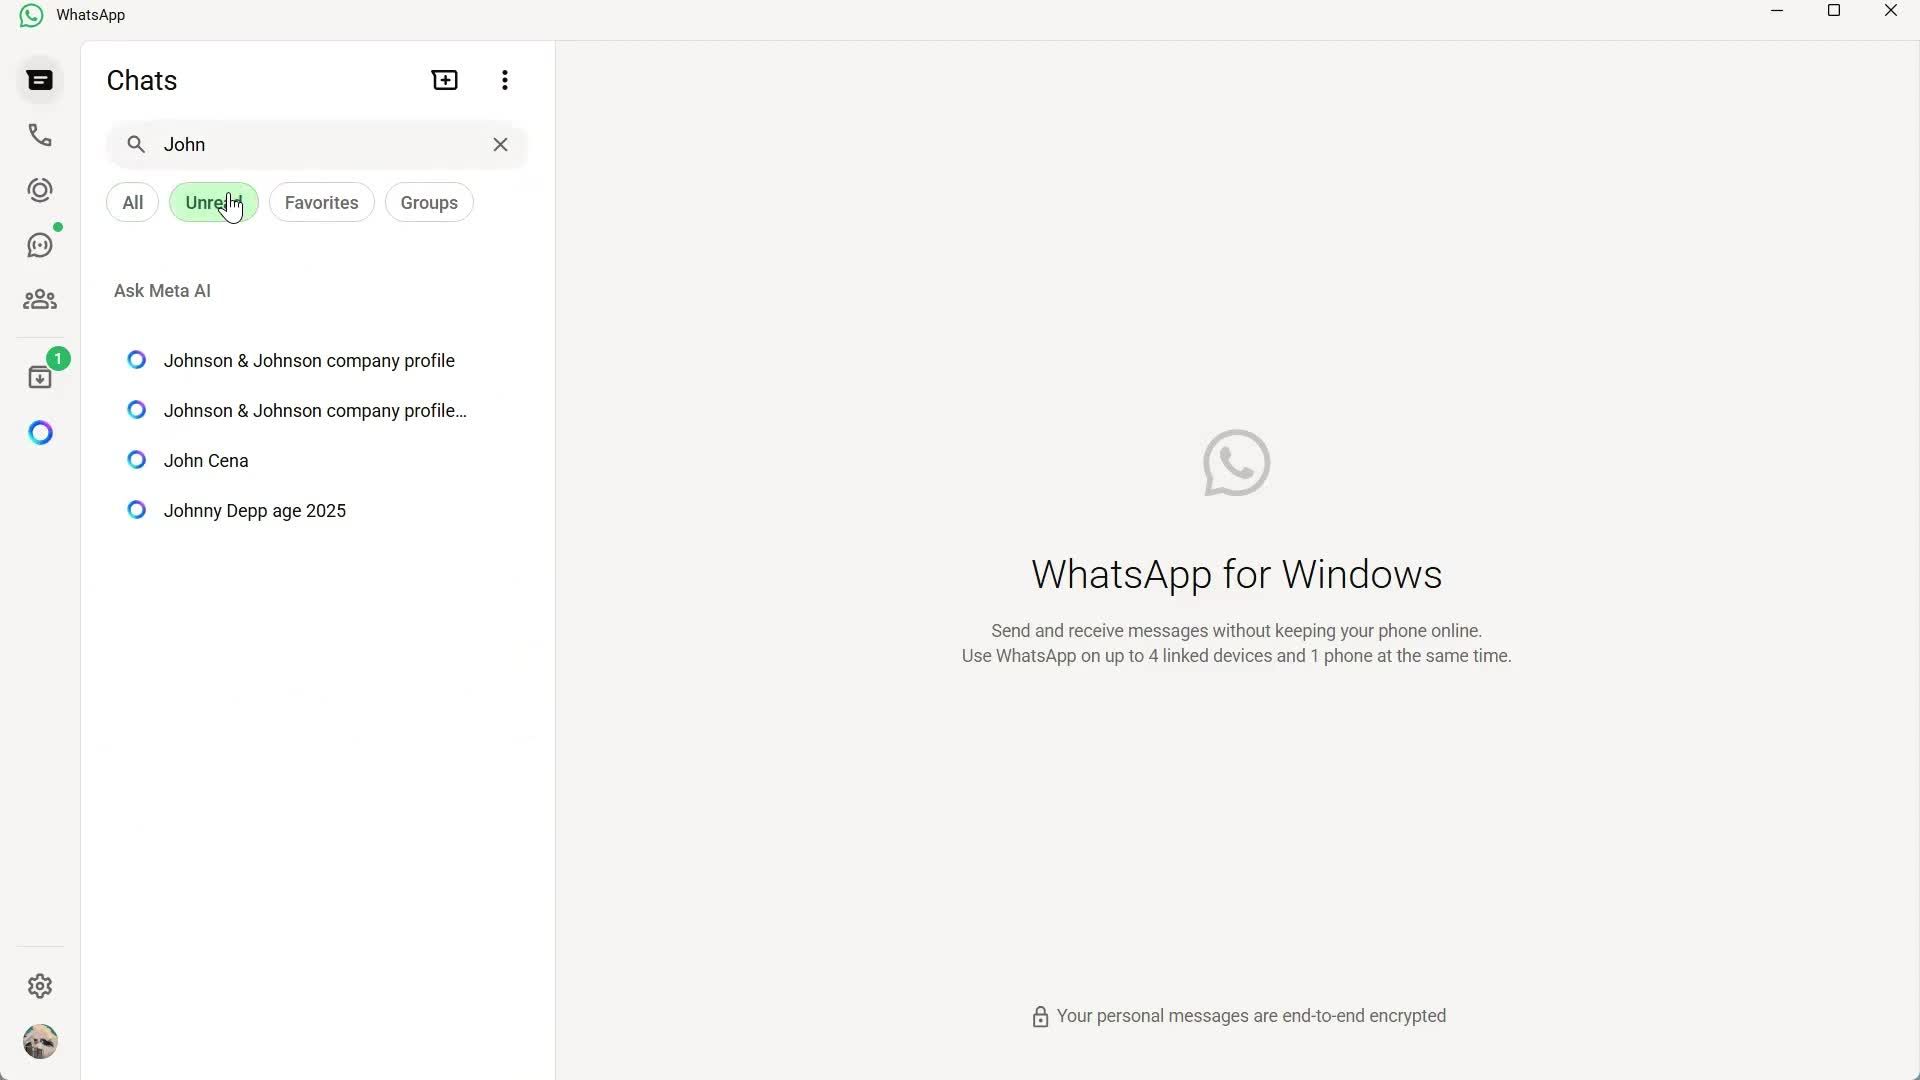This screenshot has height=1080, width=1920.
Task: Open the Chats tab in sidebar
Action: pyautogui.click(x=40, y=80)
